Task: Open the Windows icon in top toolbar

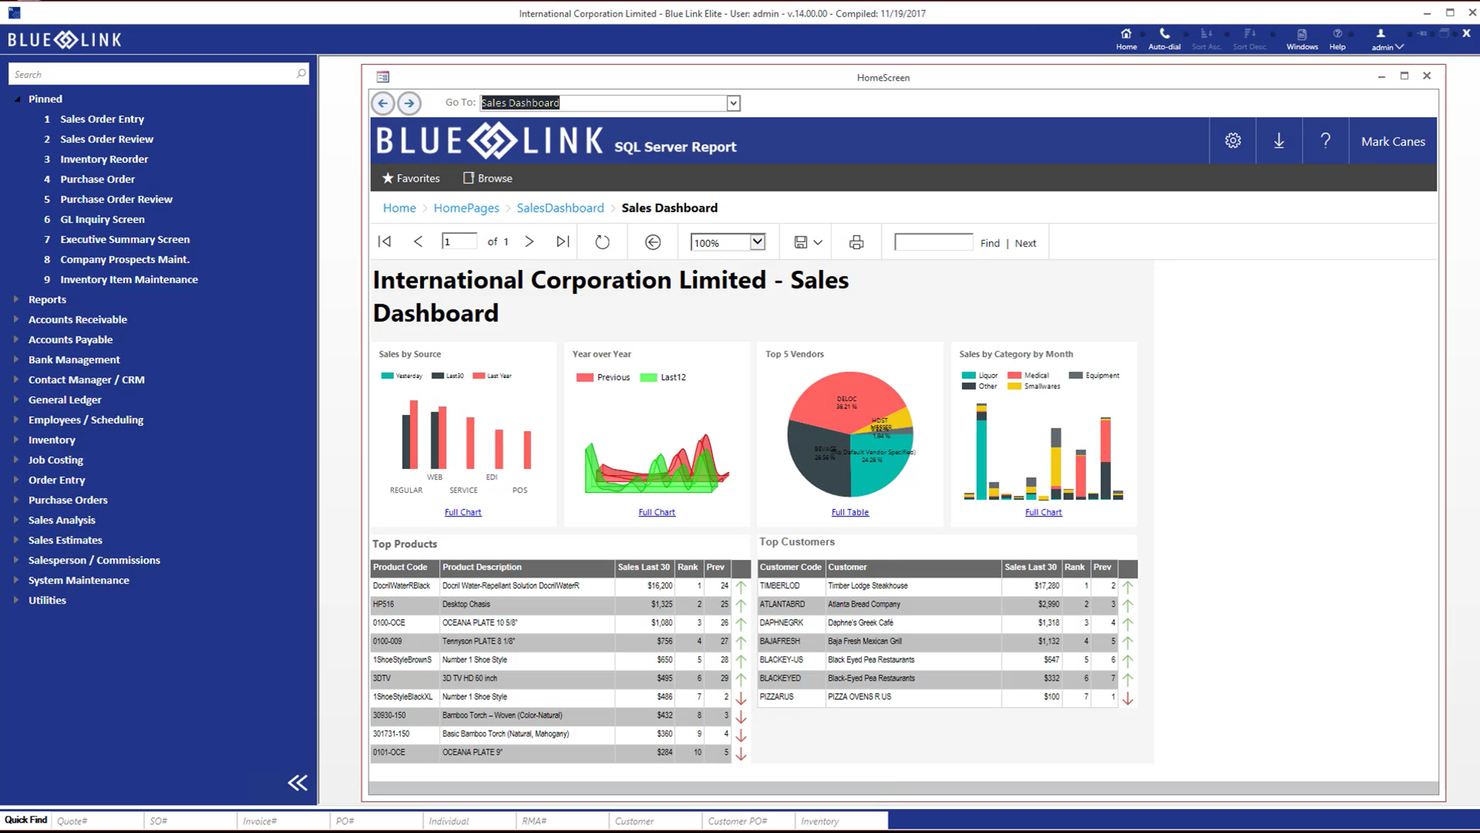Action: (x=1301, y=40)
